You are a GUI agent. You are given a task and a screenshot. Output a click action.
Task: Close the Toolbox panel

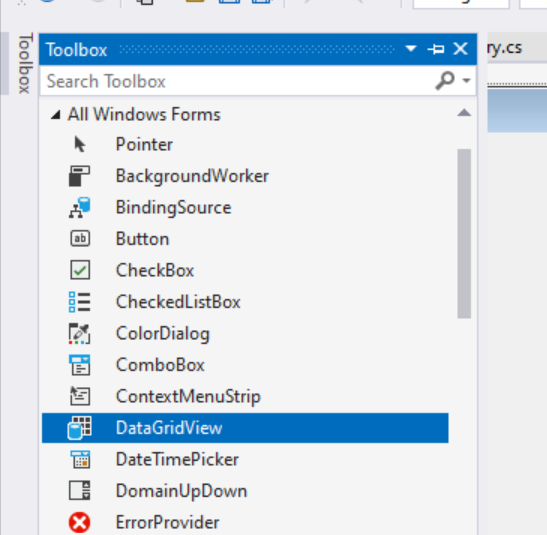pyautogui.click(x=460, y=49)
